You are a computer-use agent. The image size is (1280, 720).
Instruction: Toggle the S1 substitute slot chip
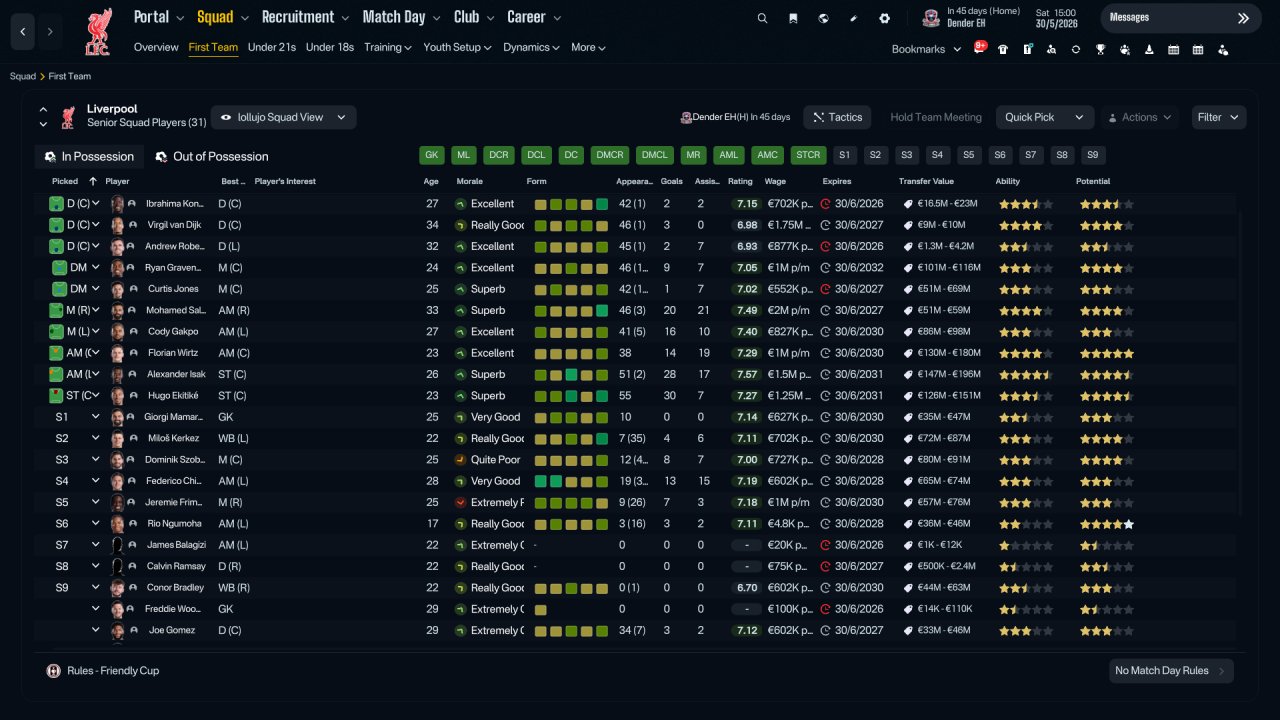[845, 155]
